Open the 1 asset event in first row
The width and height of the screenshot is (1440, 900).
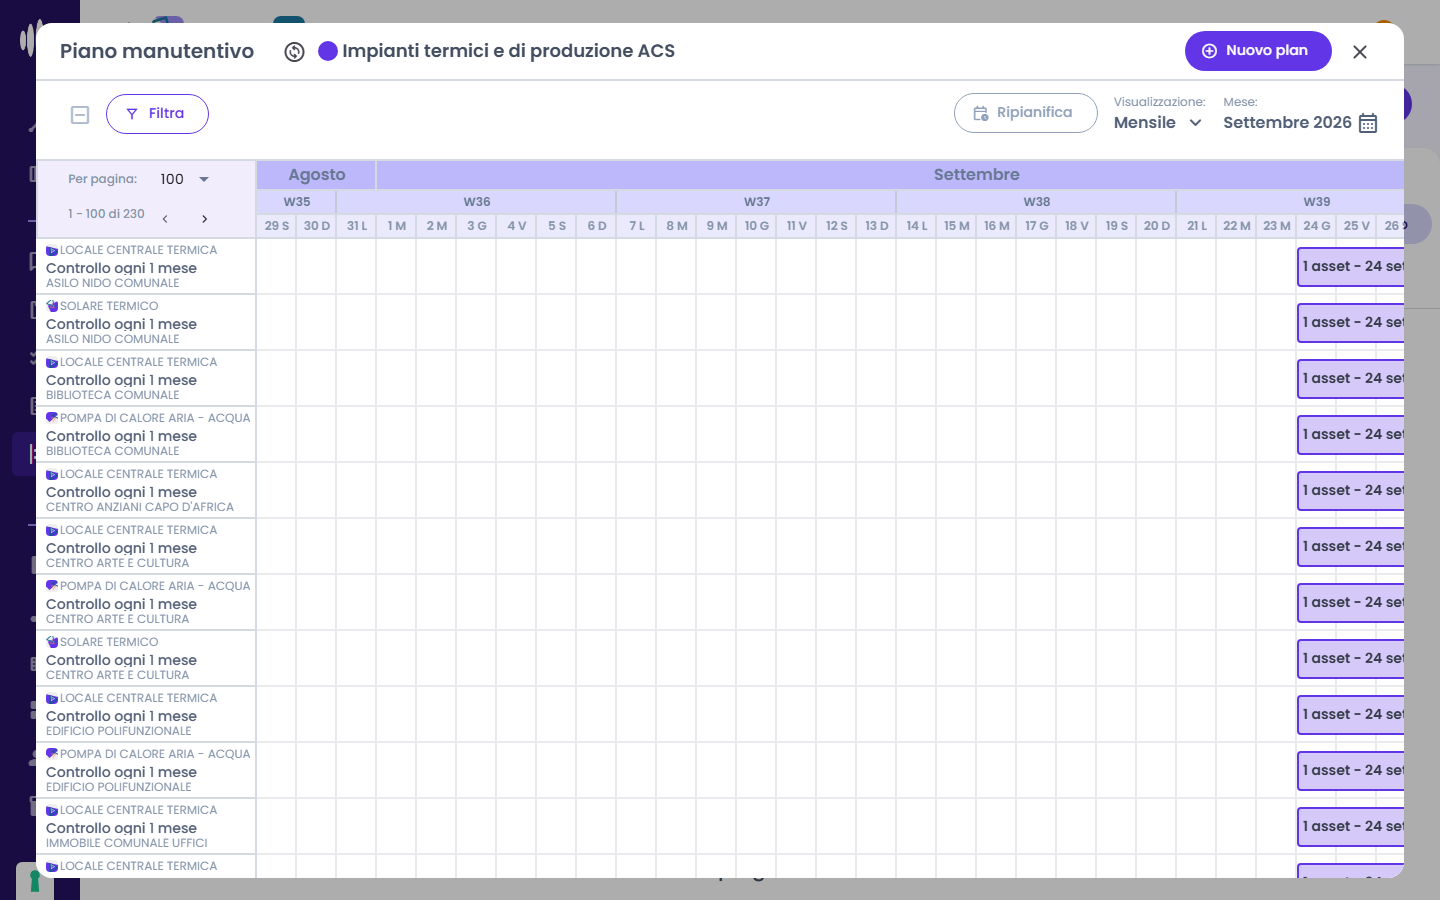coord(1351,267)
